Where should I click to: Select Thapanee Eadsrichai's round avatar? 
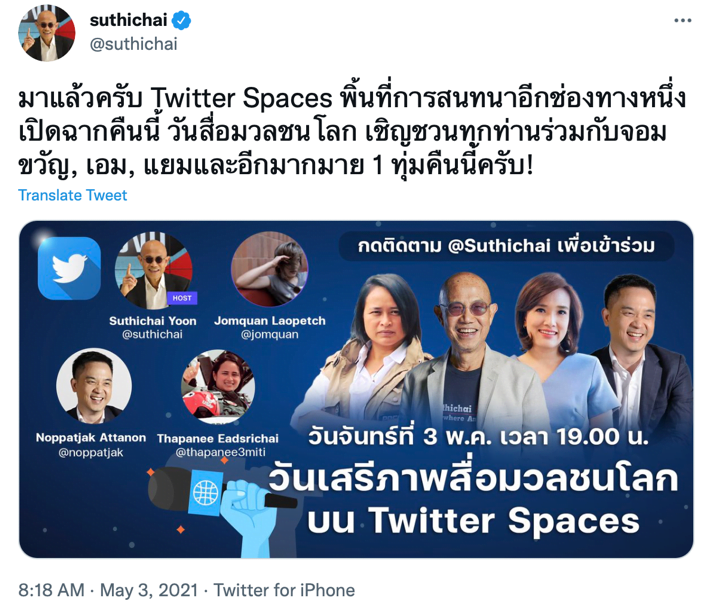click(218, 386)
